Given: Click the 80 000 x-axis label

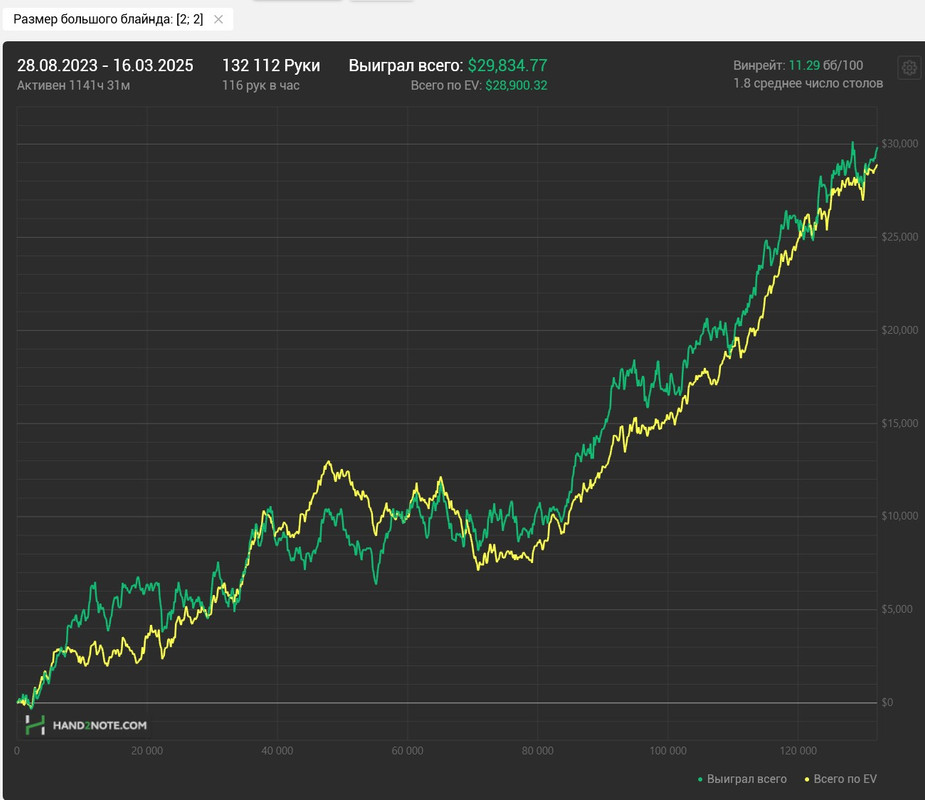Looking at the screenshot, I should click(537, 750).
